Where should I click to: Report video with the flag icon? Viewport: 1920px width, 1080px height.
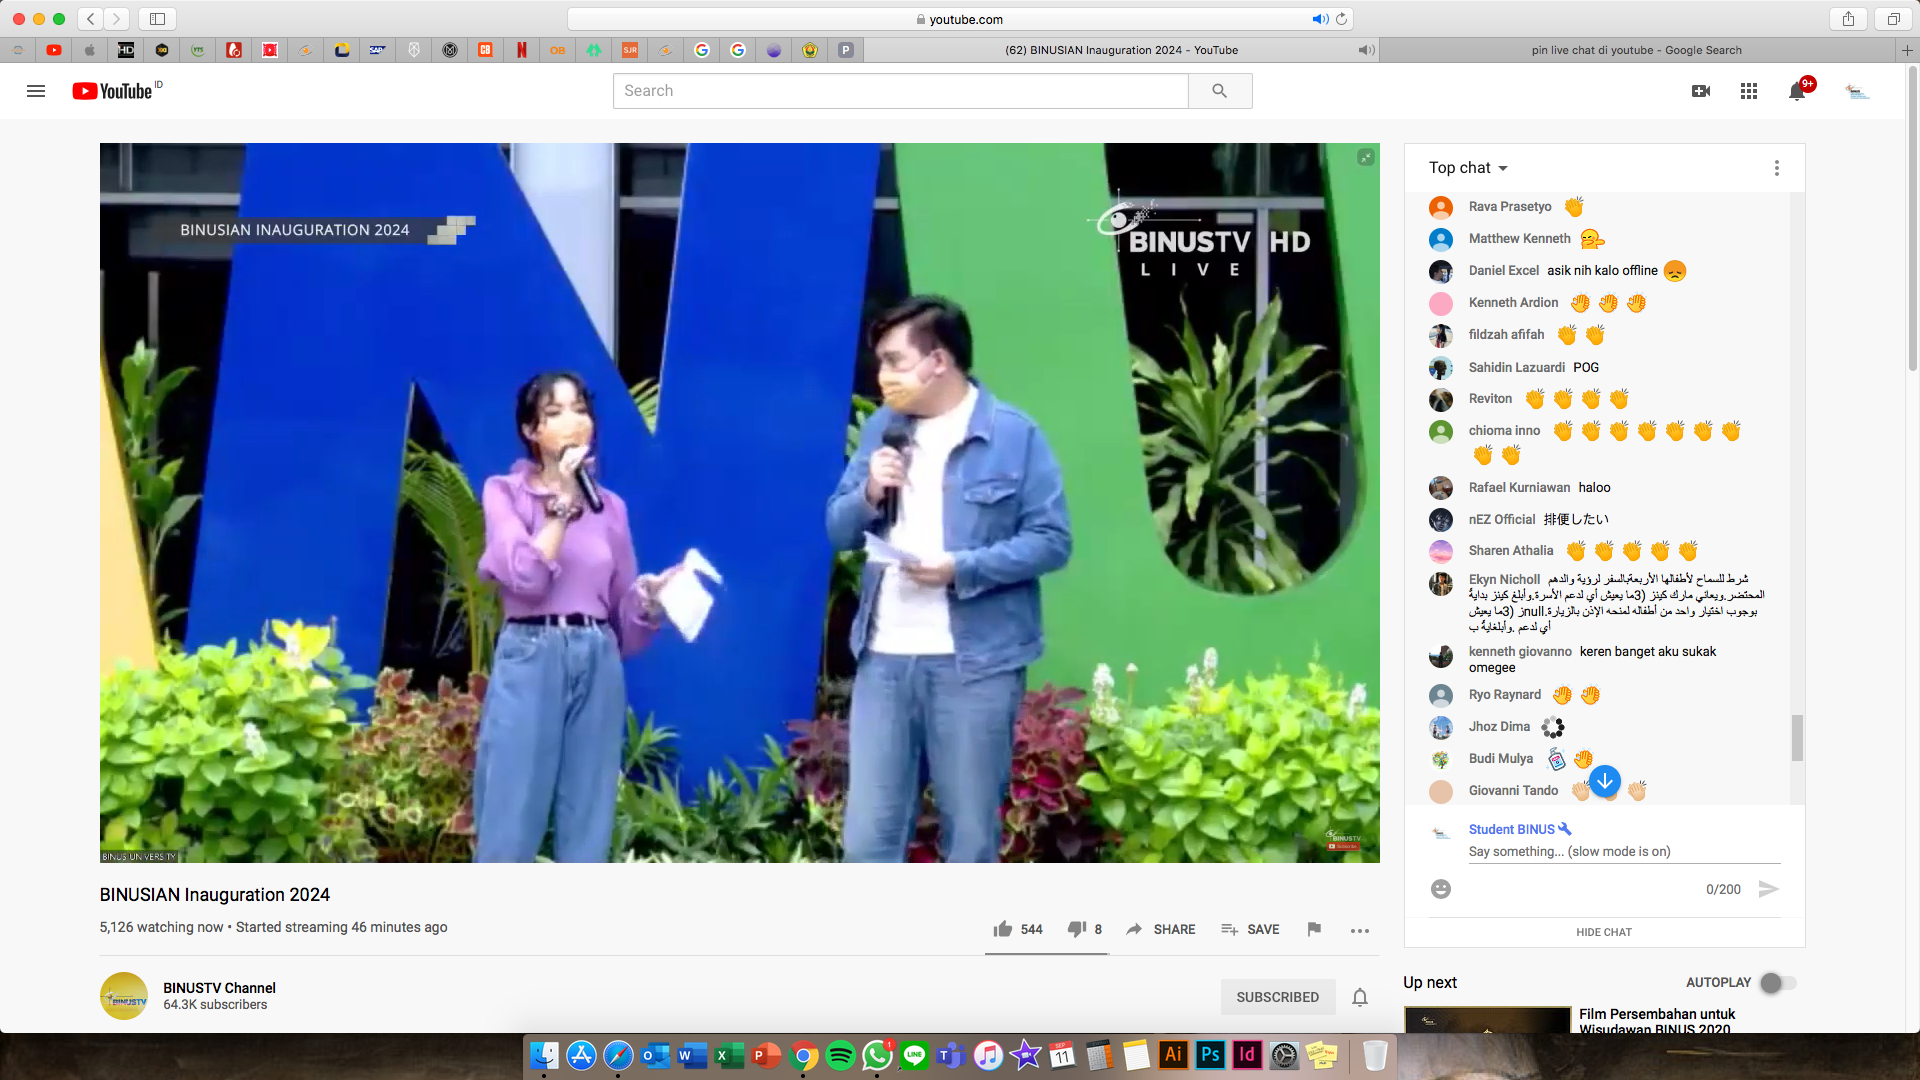[1314, 929]
